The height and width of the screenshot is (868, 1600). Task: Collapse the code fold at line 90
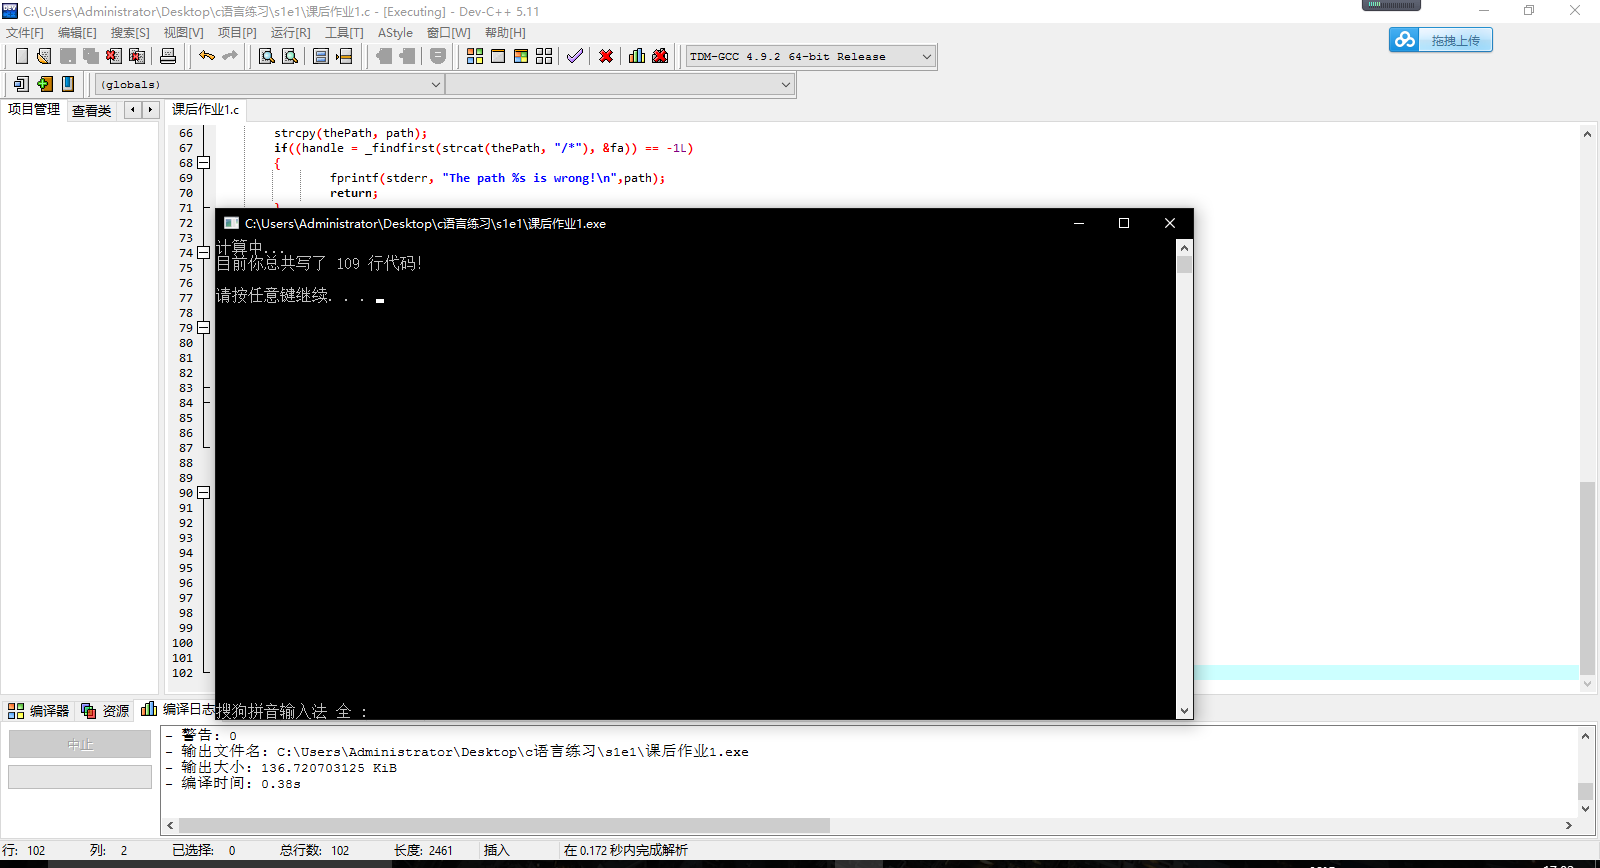click(x=204, y=493)
